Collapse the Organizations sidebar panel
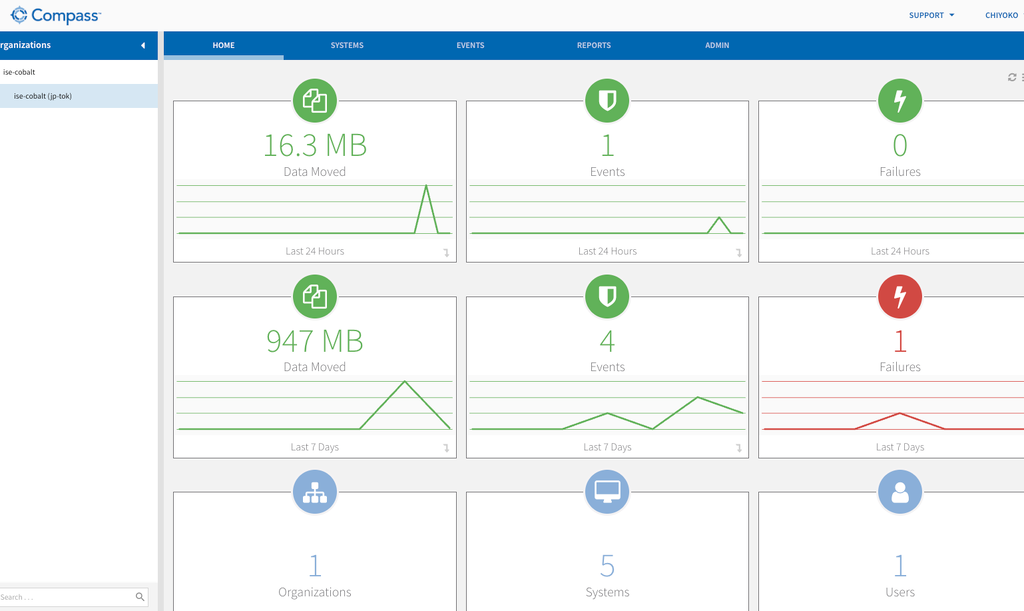This screenshot has width=1024, height=611. pos(143,45)
